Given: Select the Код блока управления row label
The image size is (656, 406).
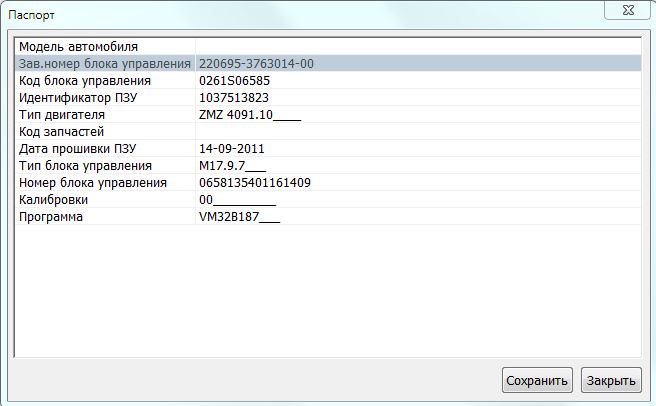Looking at the screenshot, I should point(85,81).
